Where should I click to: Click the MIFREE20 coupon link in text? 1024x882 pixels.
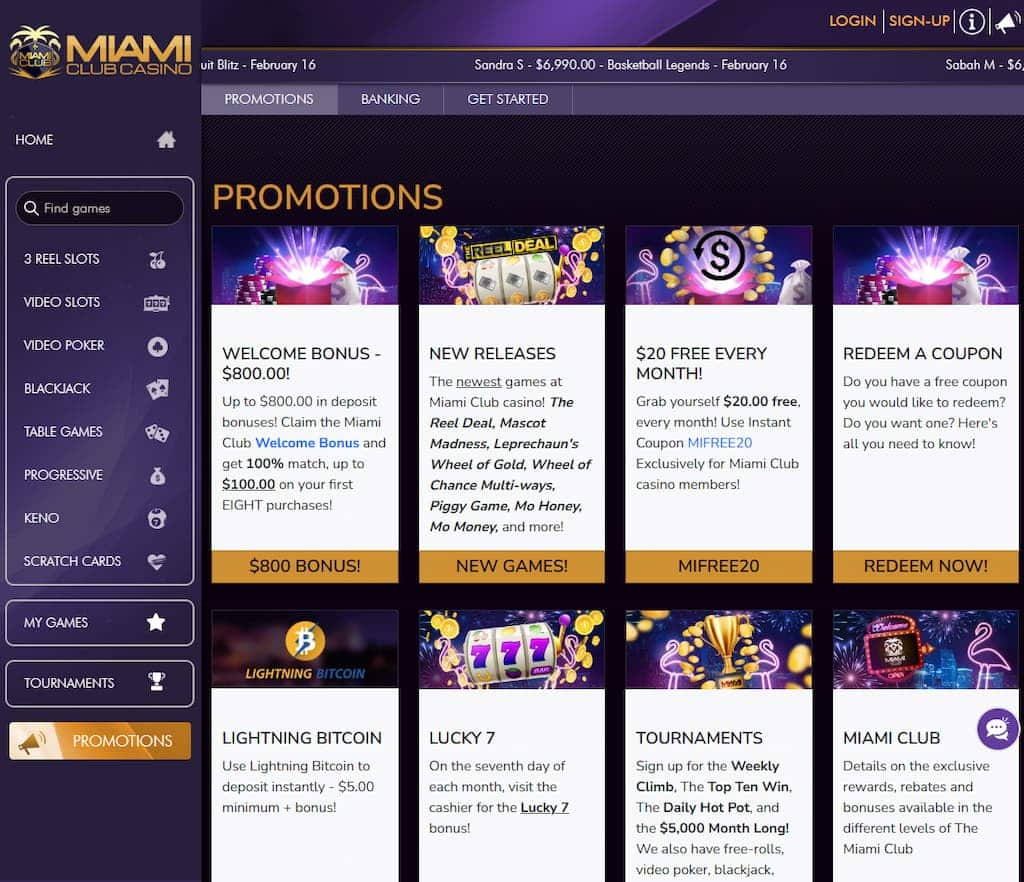coord(720,443)
